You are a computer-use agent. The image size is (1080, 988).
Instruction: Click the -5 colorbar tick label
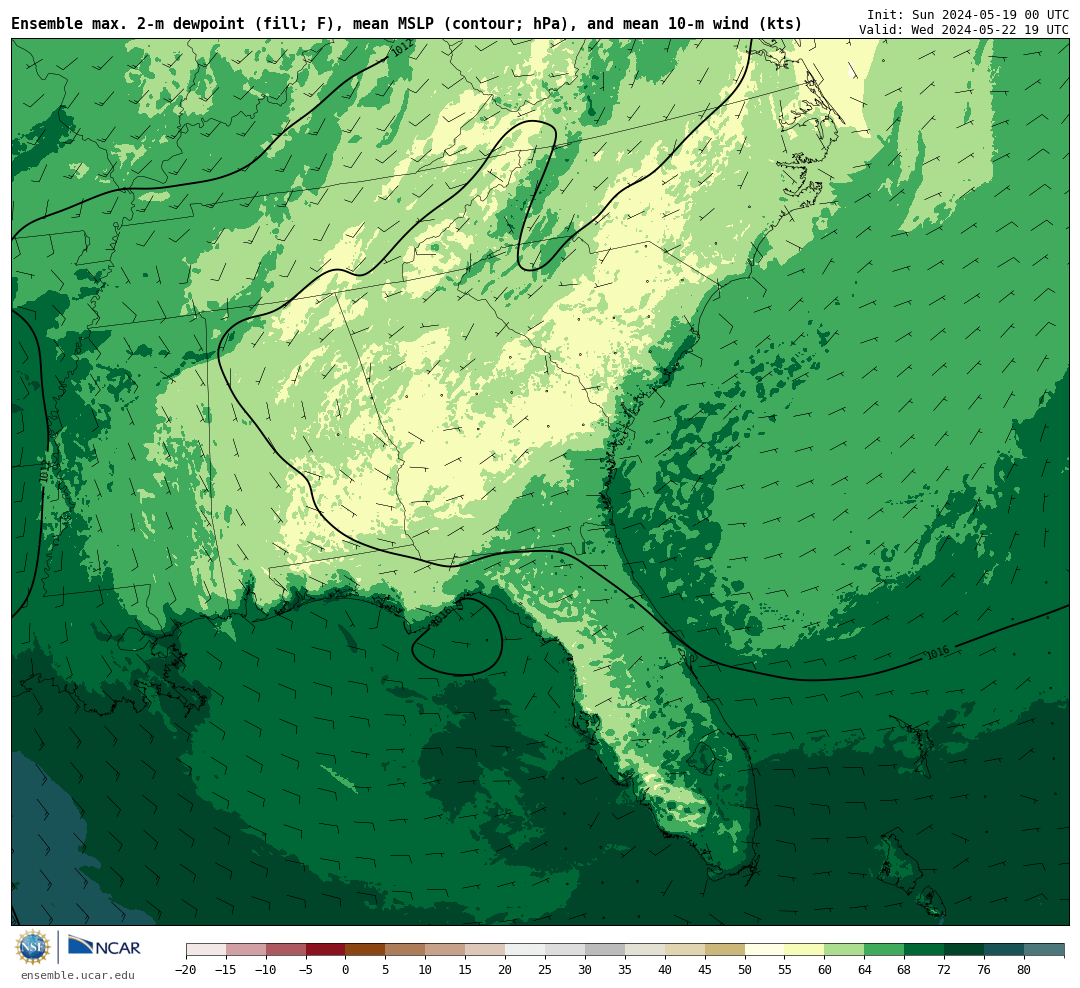306,969
